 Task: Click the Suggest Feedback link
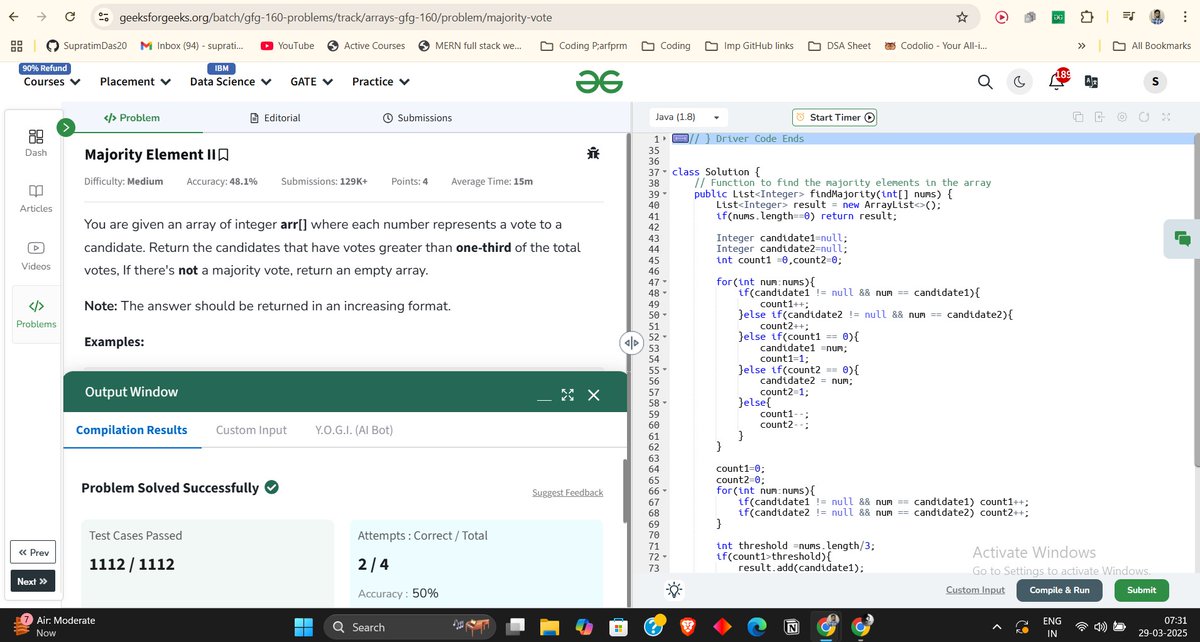click(x=567, y=492)
